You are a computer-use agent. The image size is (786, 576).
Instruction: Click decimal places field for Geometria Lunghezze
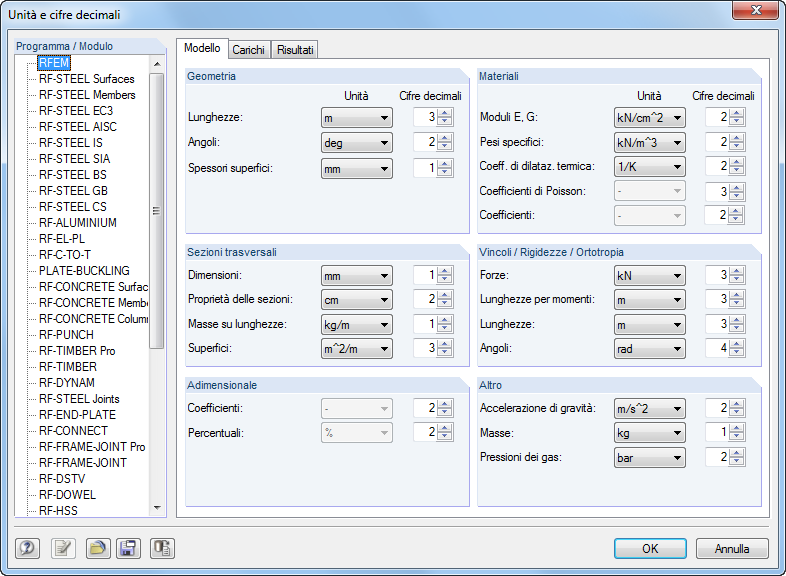[x=425, y=117]
